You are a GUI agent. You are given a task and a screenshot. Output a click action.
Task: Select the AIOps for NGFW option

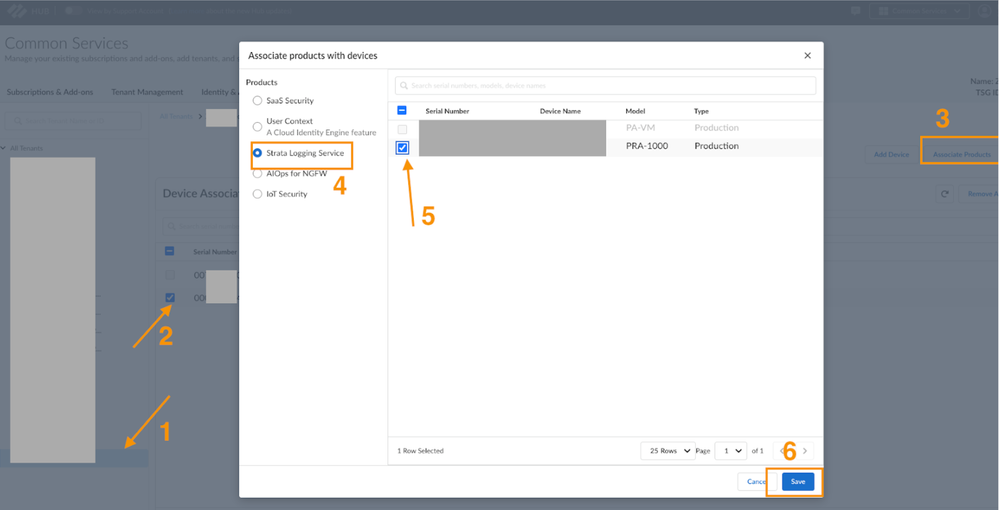pyautogui.click(x=257, y=173)
